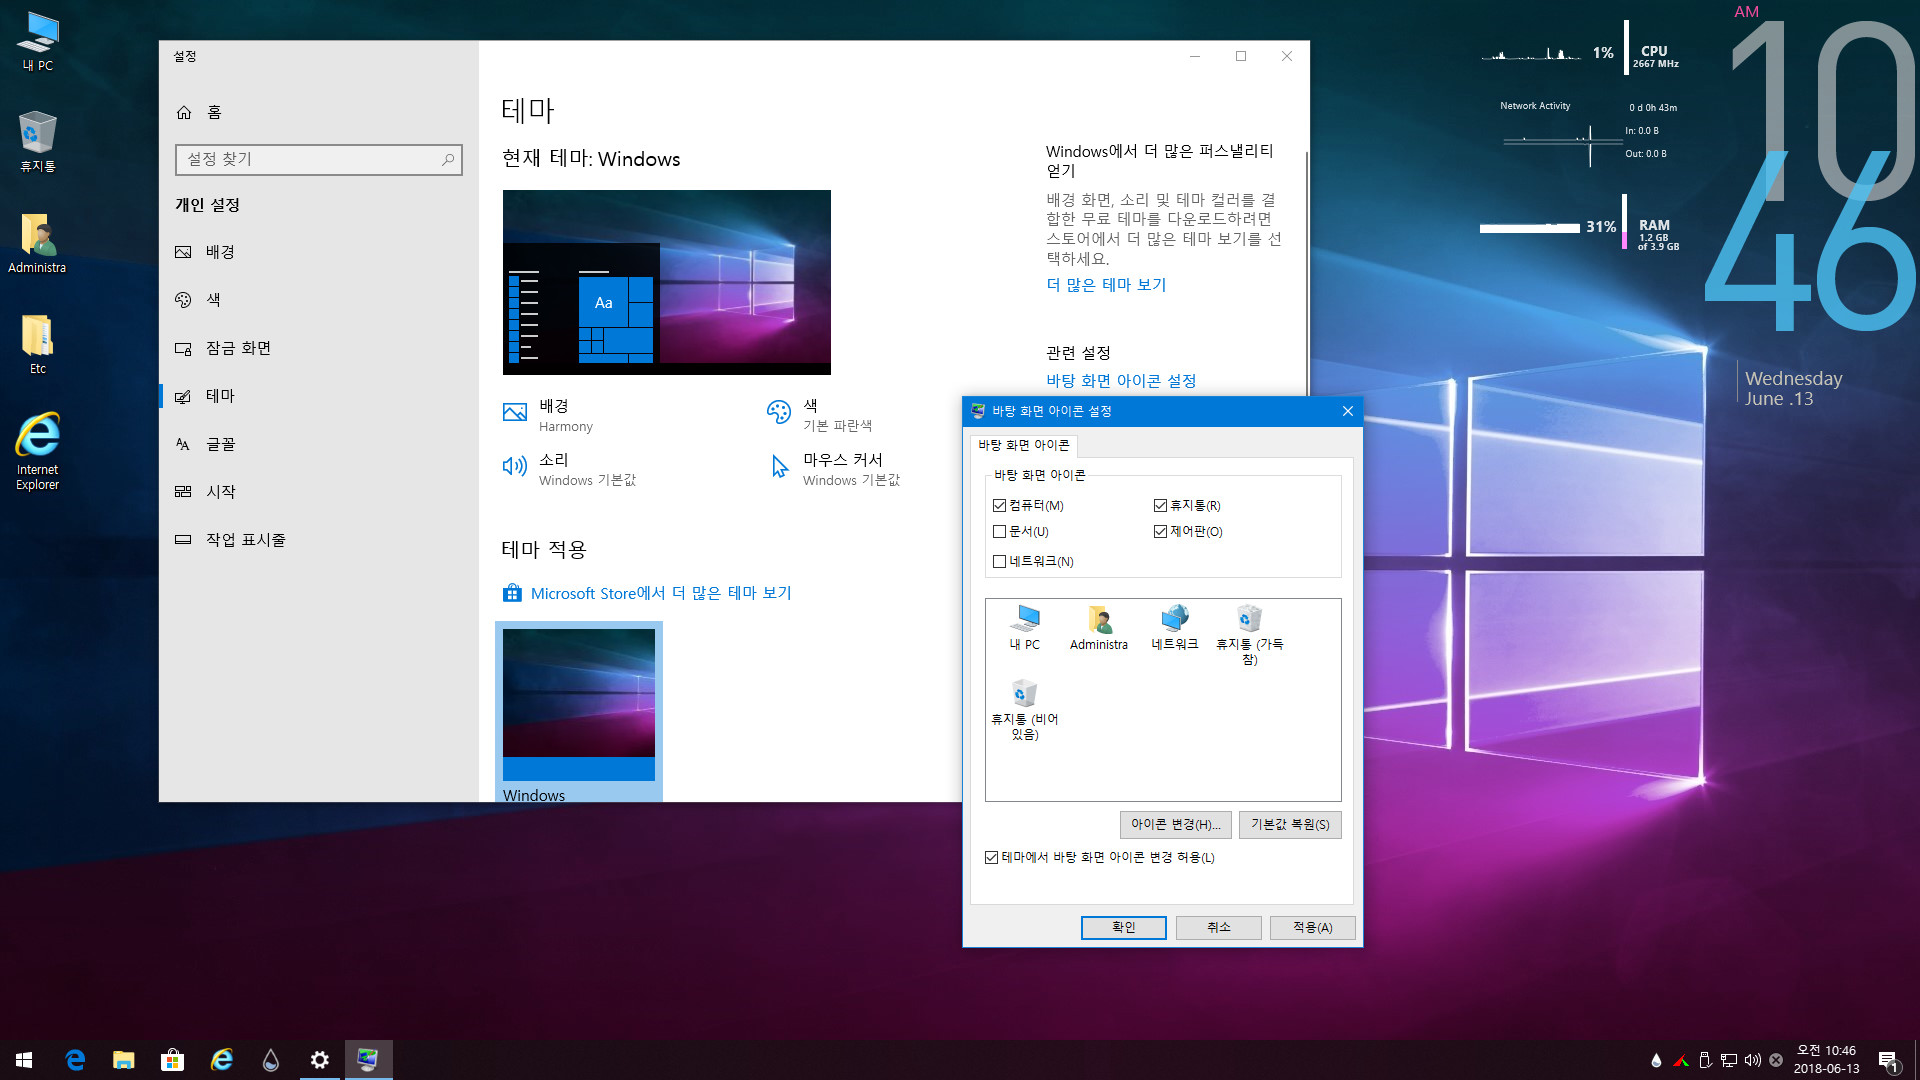
Task: Check the 문서(U) checkbox
Action: click(x=999, y=532)
